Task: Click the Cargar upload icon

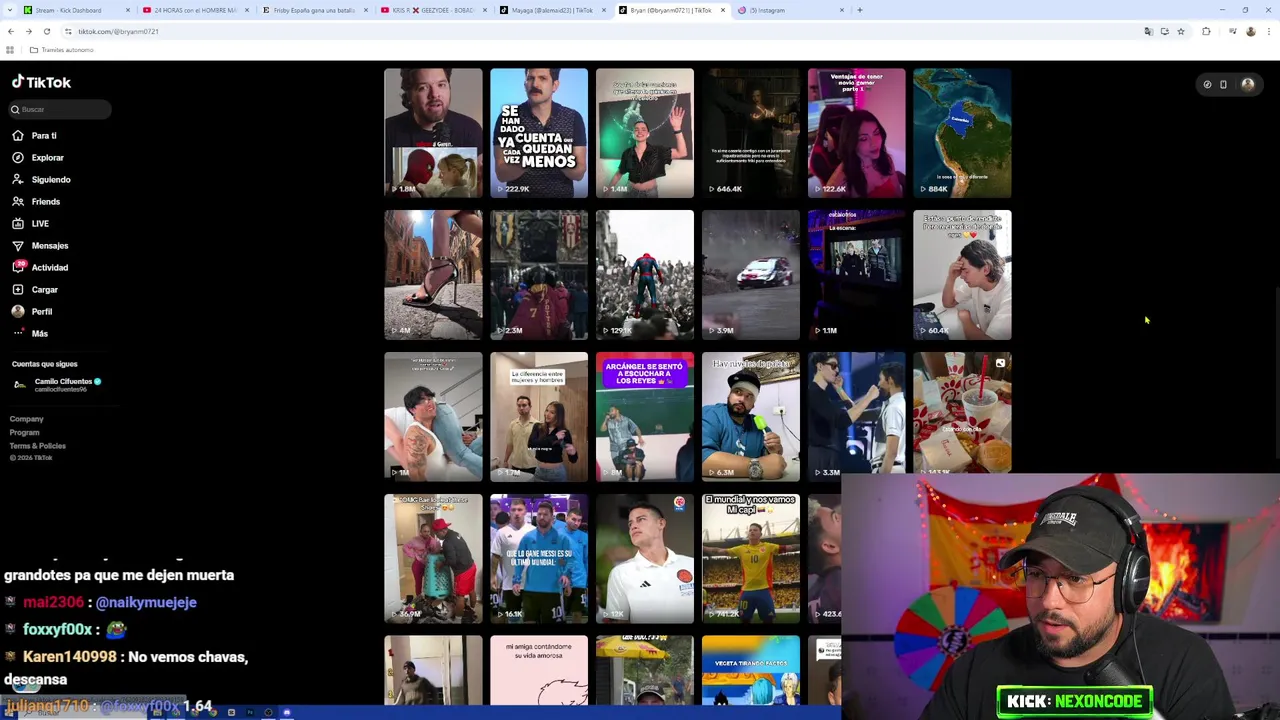Action: tap(18, 290)
